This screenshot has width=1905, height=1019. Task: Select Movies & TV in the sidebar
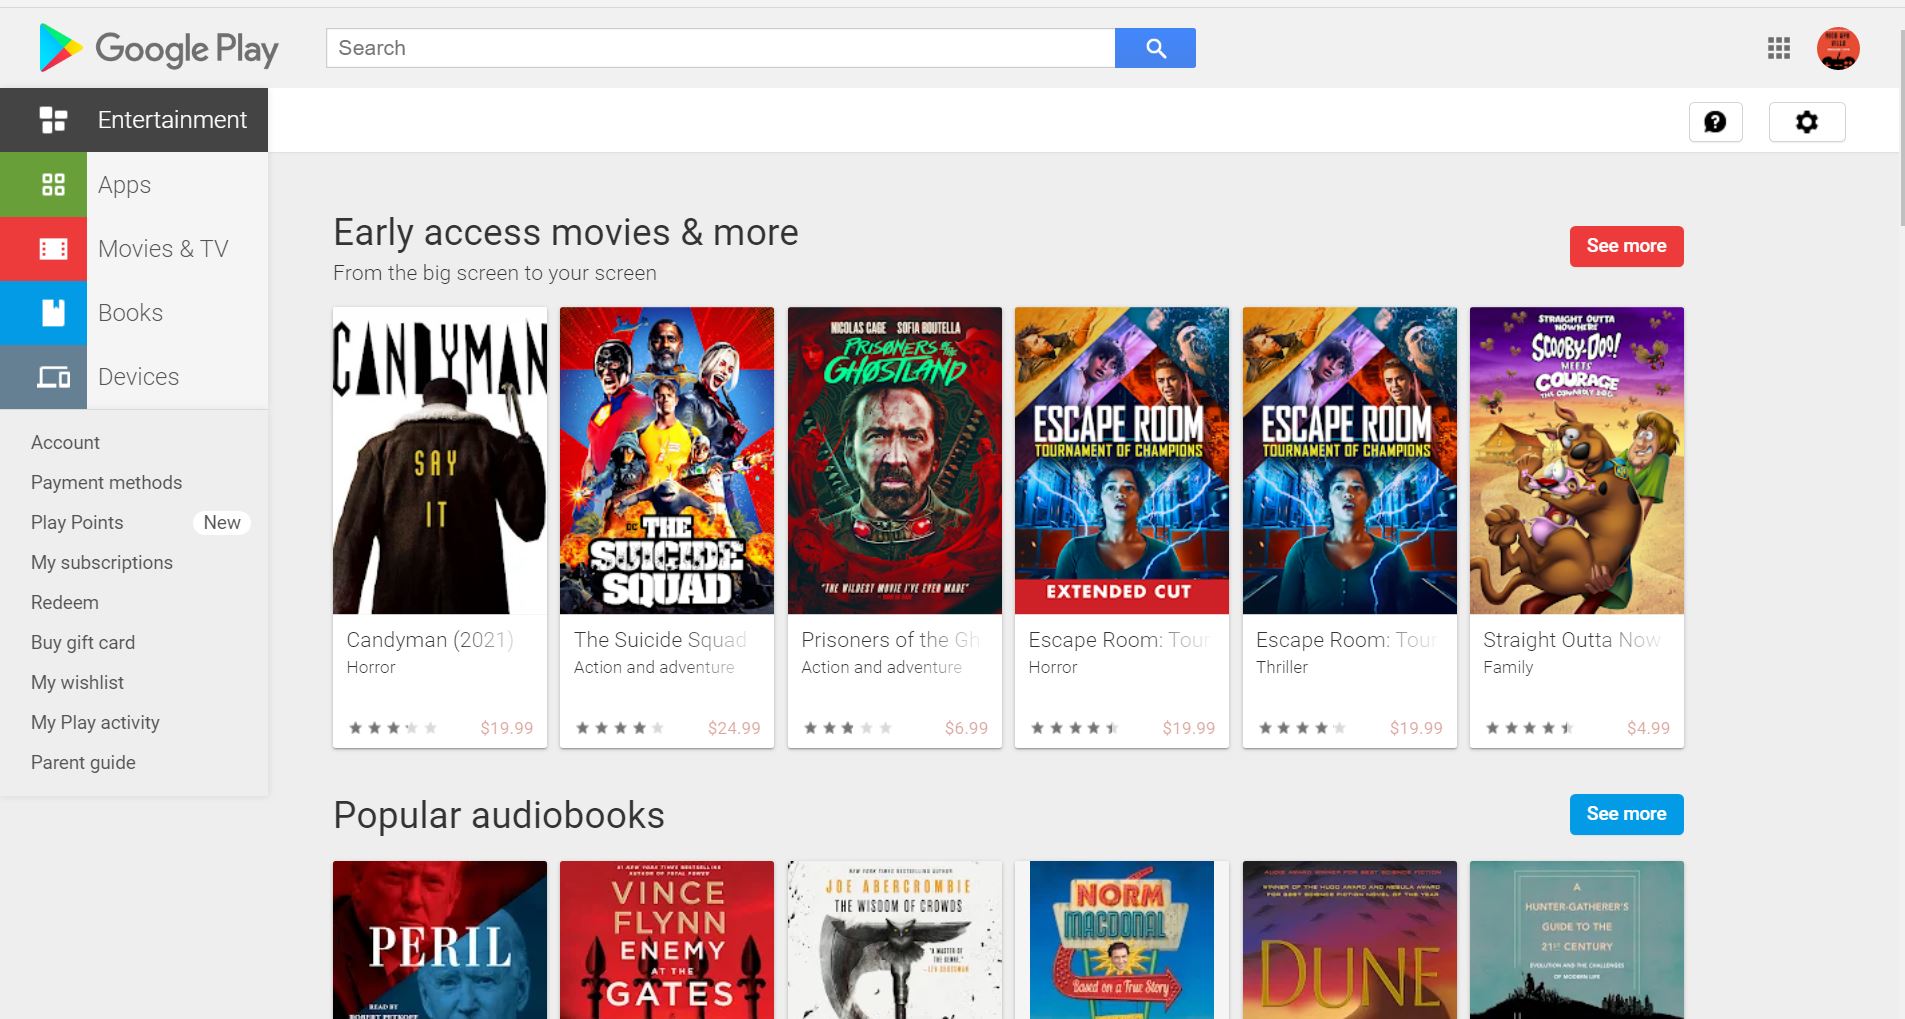[163, 248]
